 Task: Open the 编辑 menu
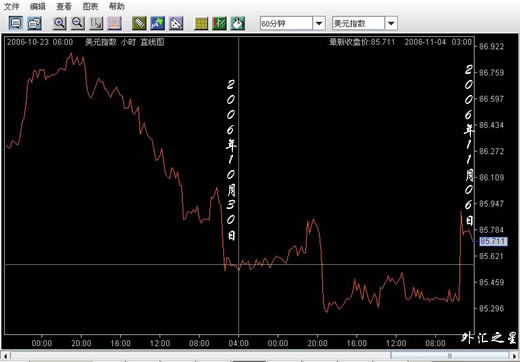tap(37, 6)
